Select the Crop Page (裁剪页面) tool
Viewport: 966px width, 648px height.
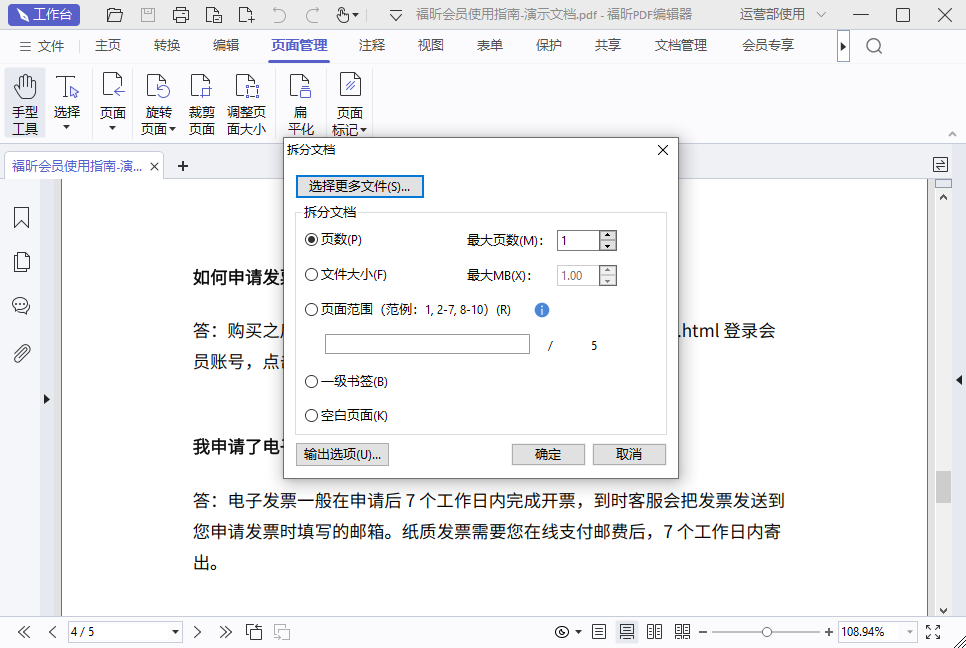[x=202, y=104]
